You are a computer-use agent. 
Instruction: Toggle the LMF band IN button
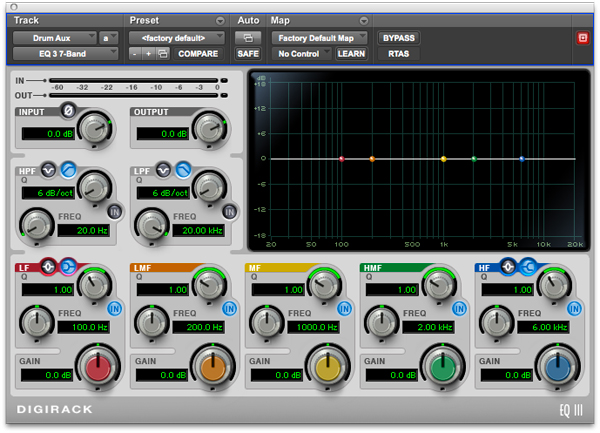pos(230,308)
